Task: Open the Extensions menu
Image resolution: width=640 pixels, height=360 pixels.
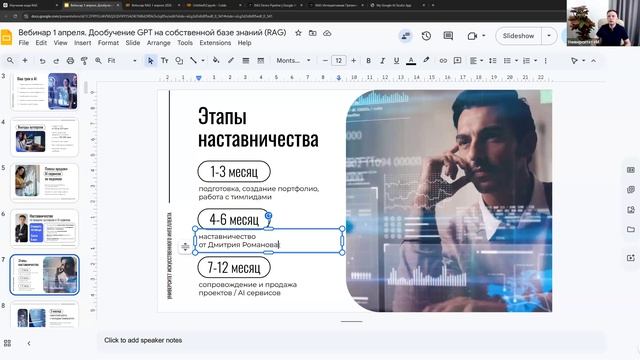Action: 215,43
